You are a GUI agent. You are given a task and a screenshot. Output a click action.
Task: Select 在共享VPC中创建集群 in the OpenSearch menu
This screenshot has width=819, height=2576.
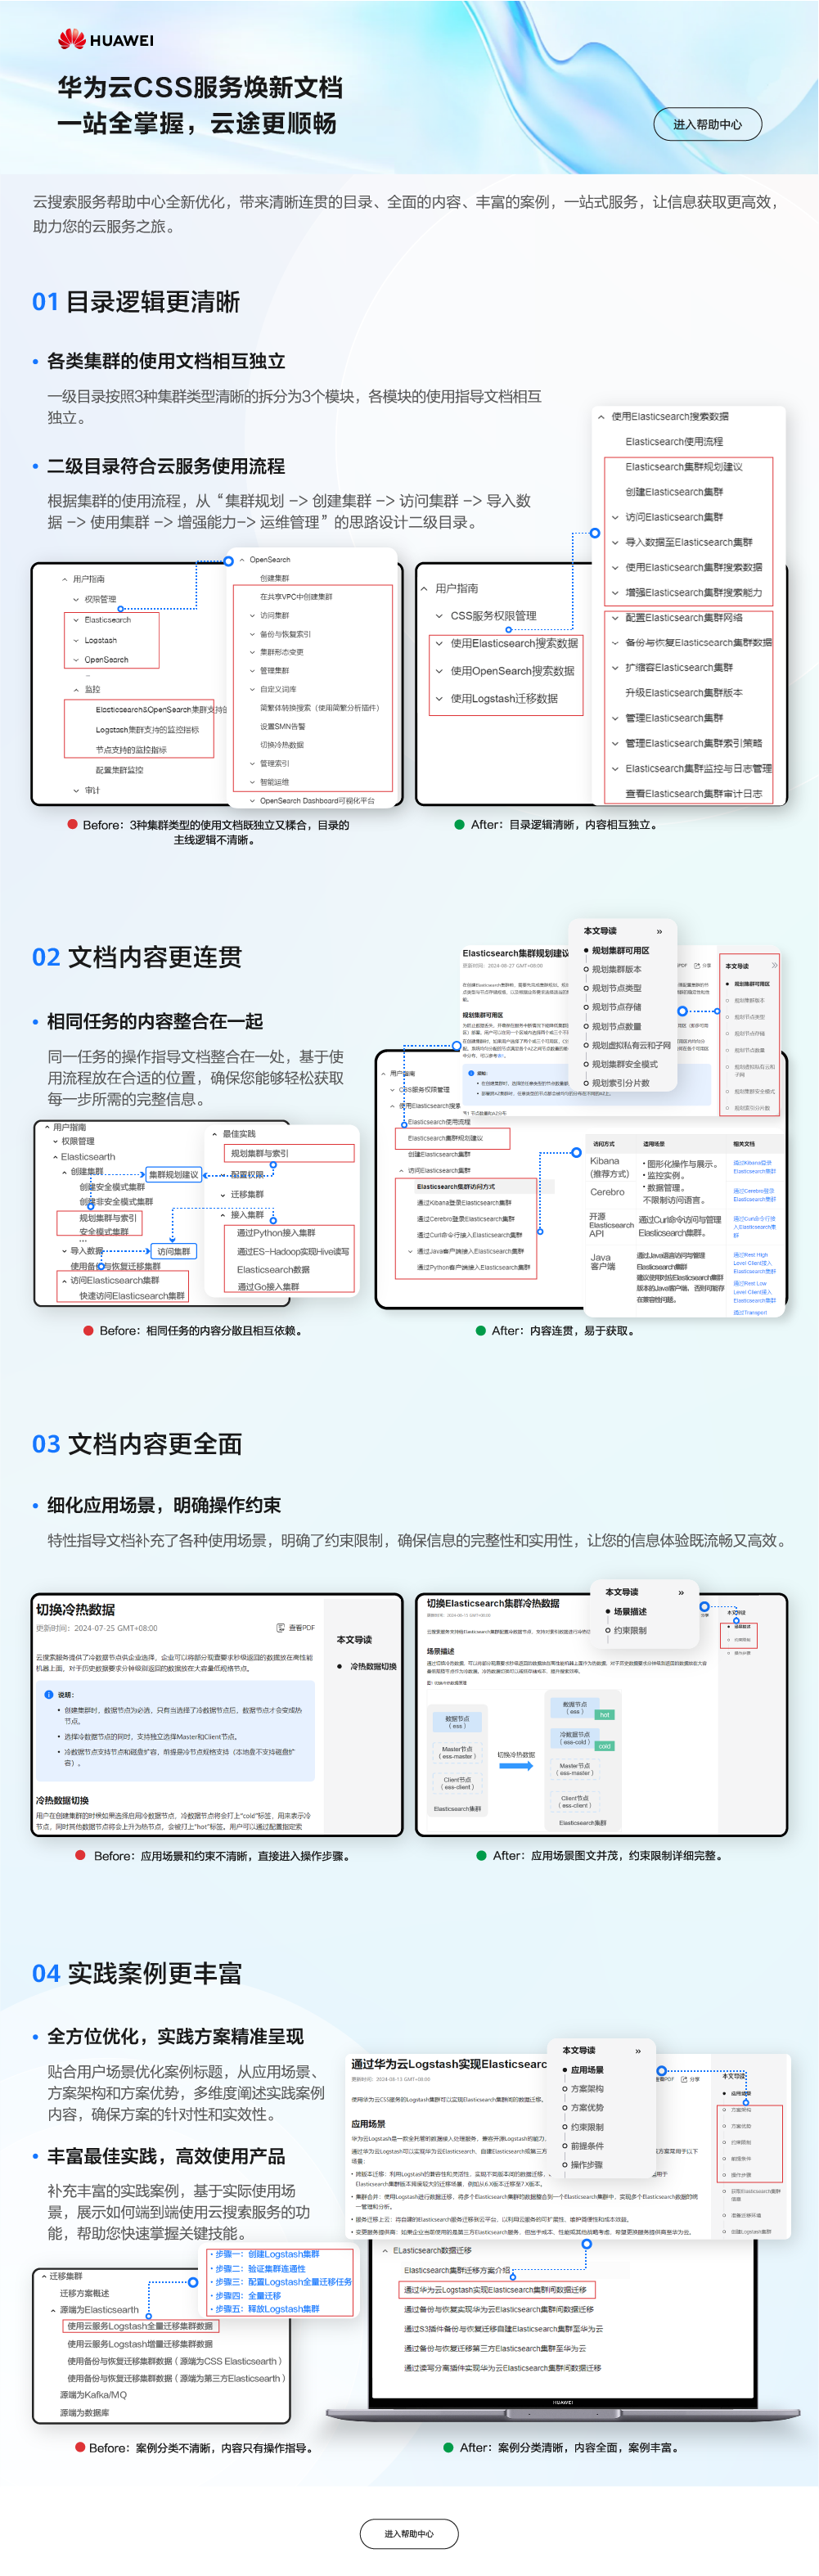[x=296, y=596]
